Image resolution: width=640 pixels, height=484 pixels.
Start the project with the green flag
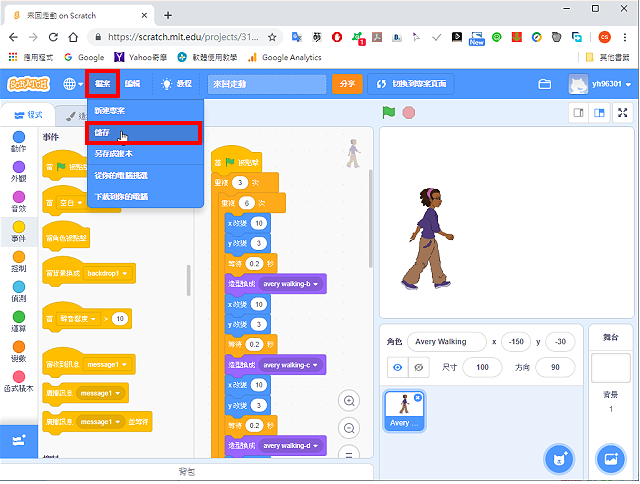click(389, 112)
